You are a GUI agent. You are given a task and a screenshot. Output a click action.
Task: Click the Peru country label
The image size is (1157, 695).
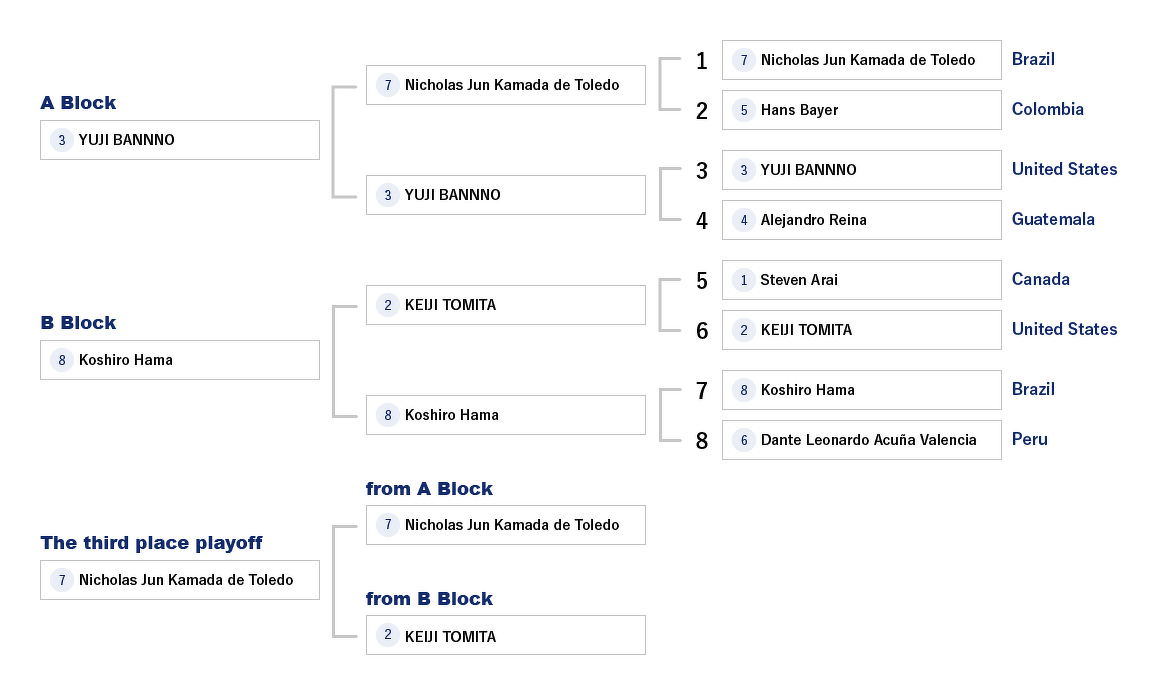coord(1029,439)
